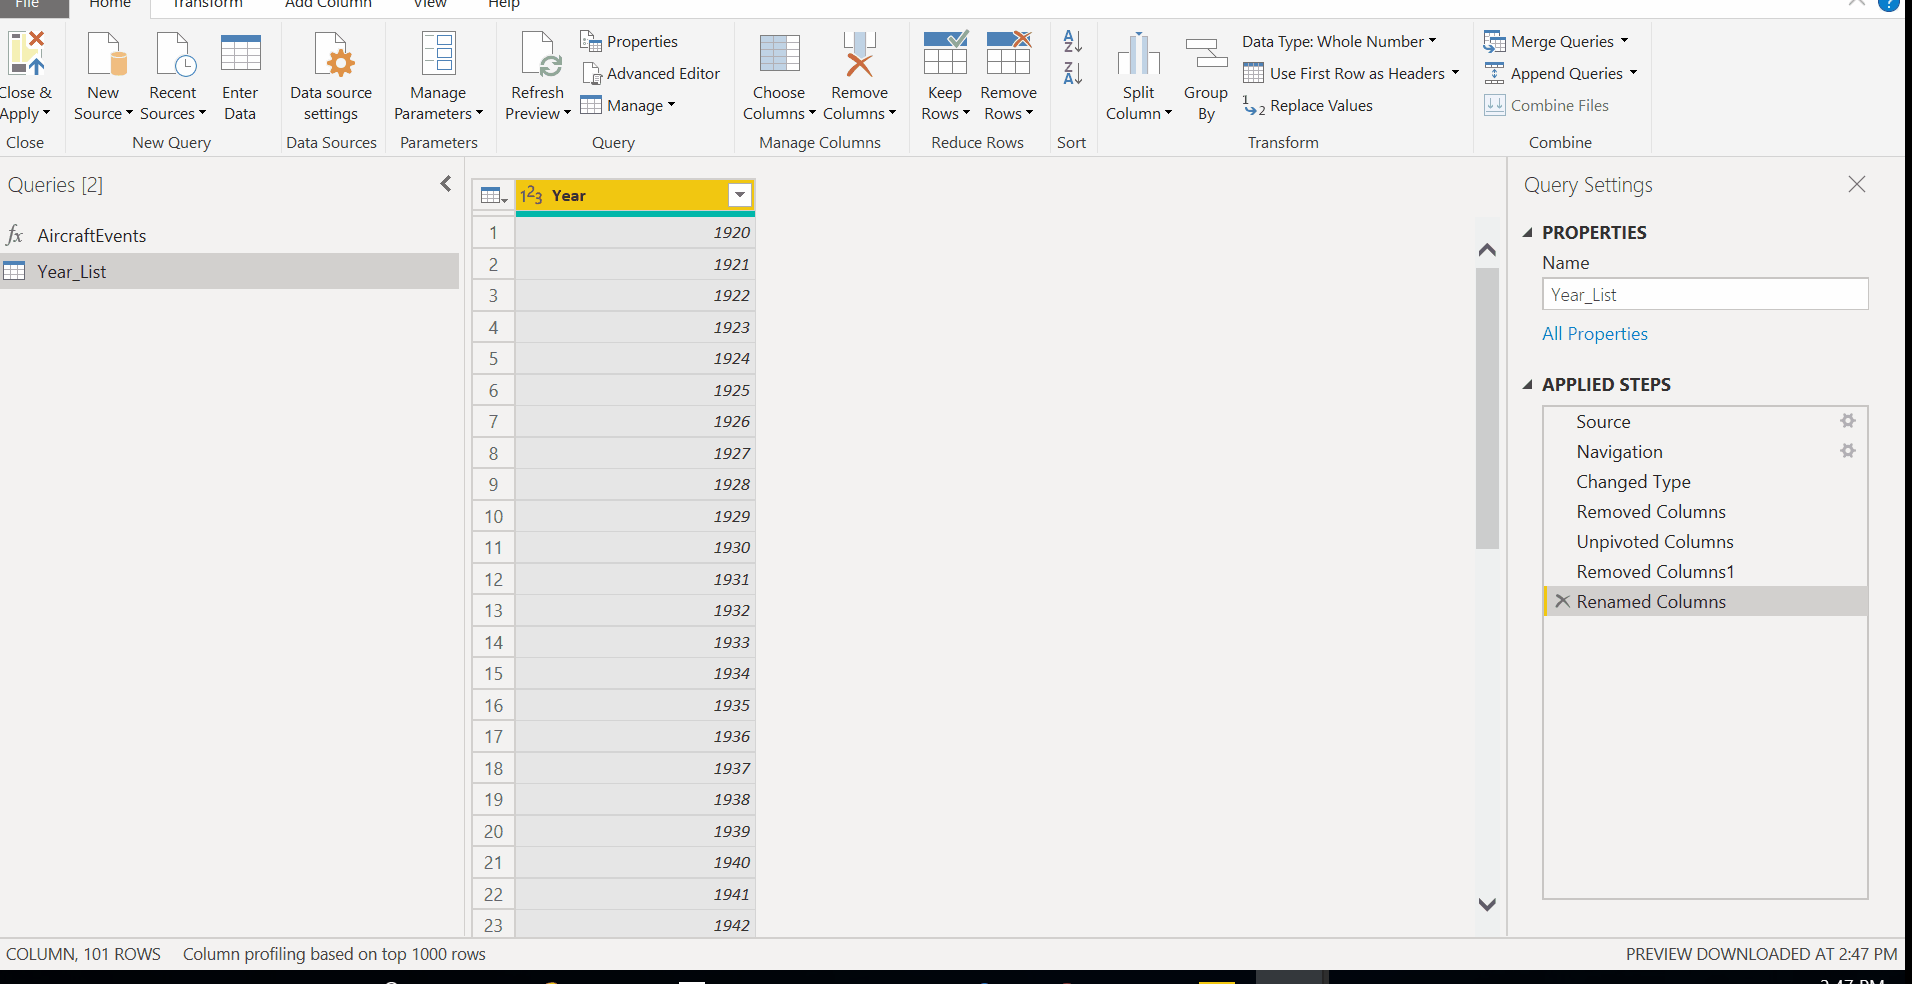
Task: Sort the column ascending
Action: 1072,41
